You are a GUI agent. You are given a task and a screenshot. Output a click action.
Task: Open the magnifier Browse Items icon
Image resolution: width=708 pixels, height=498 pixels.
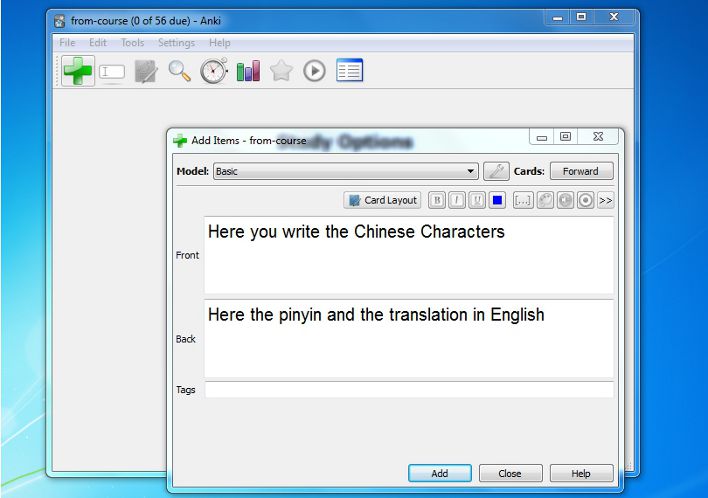coord(179,71)
